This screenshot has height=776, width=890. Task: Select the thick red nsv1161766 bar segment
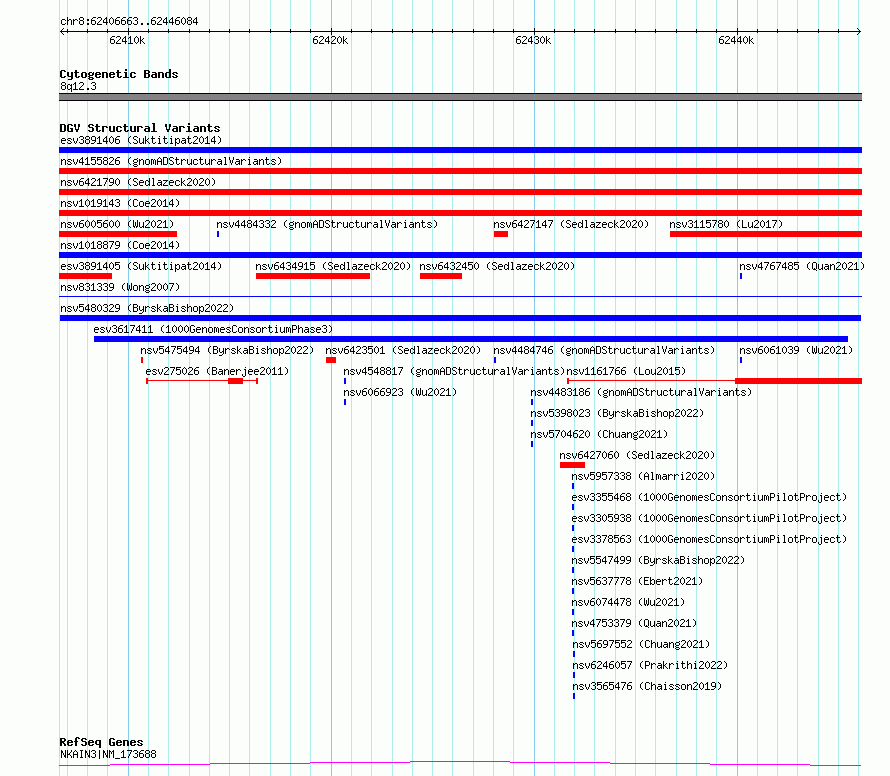click(x=799, y=381)
